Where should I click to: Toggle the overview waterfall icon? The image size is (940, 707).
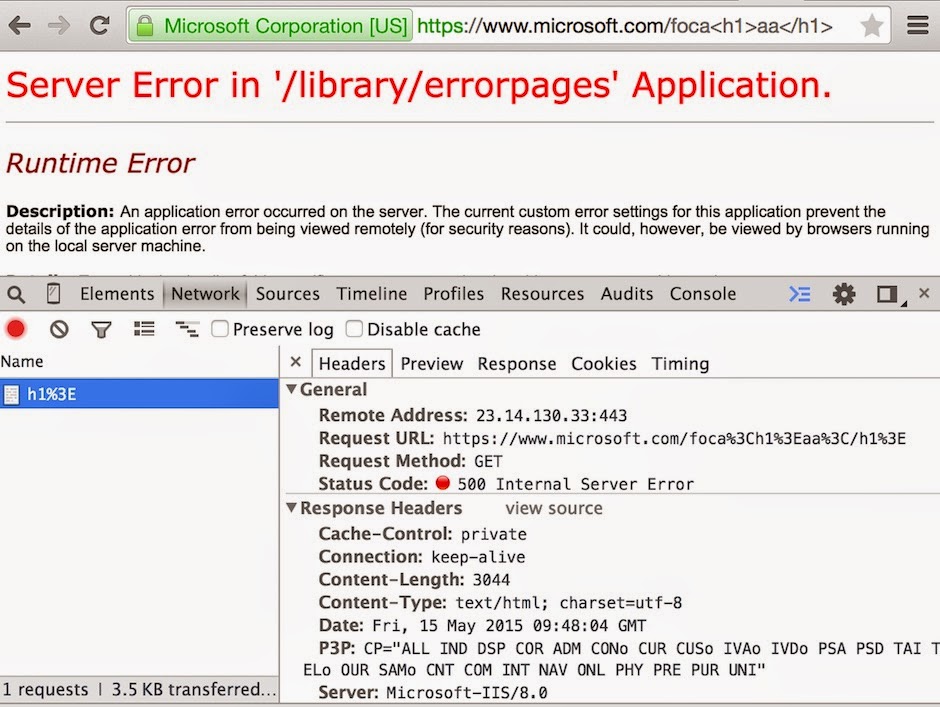187,329
